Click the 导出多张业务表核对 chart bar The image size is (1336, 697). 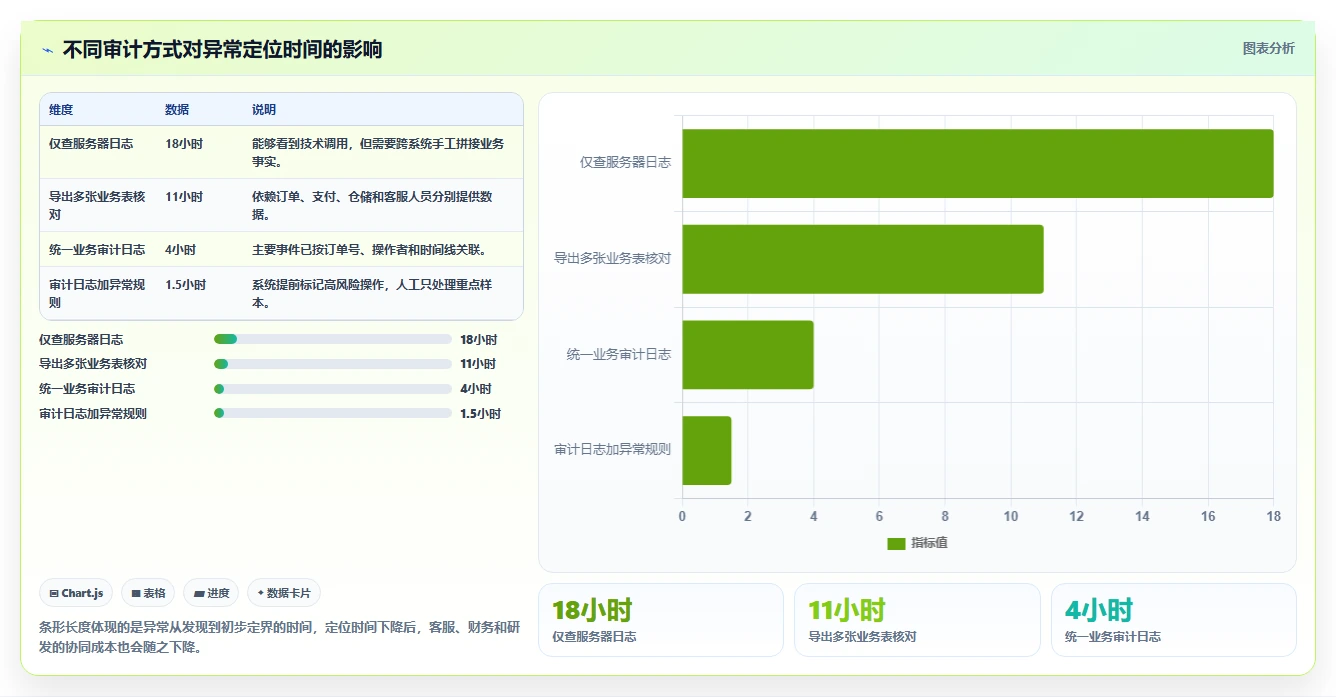[x=863, y=259]
